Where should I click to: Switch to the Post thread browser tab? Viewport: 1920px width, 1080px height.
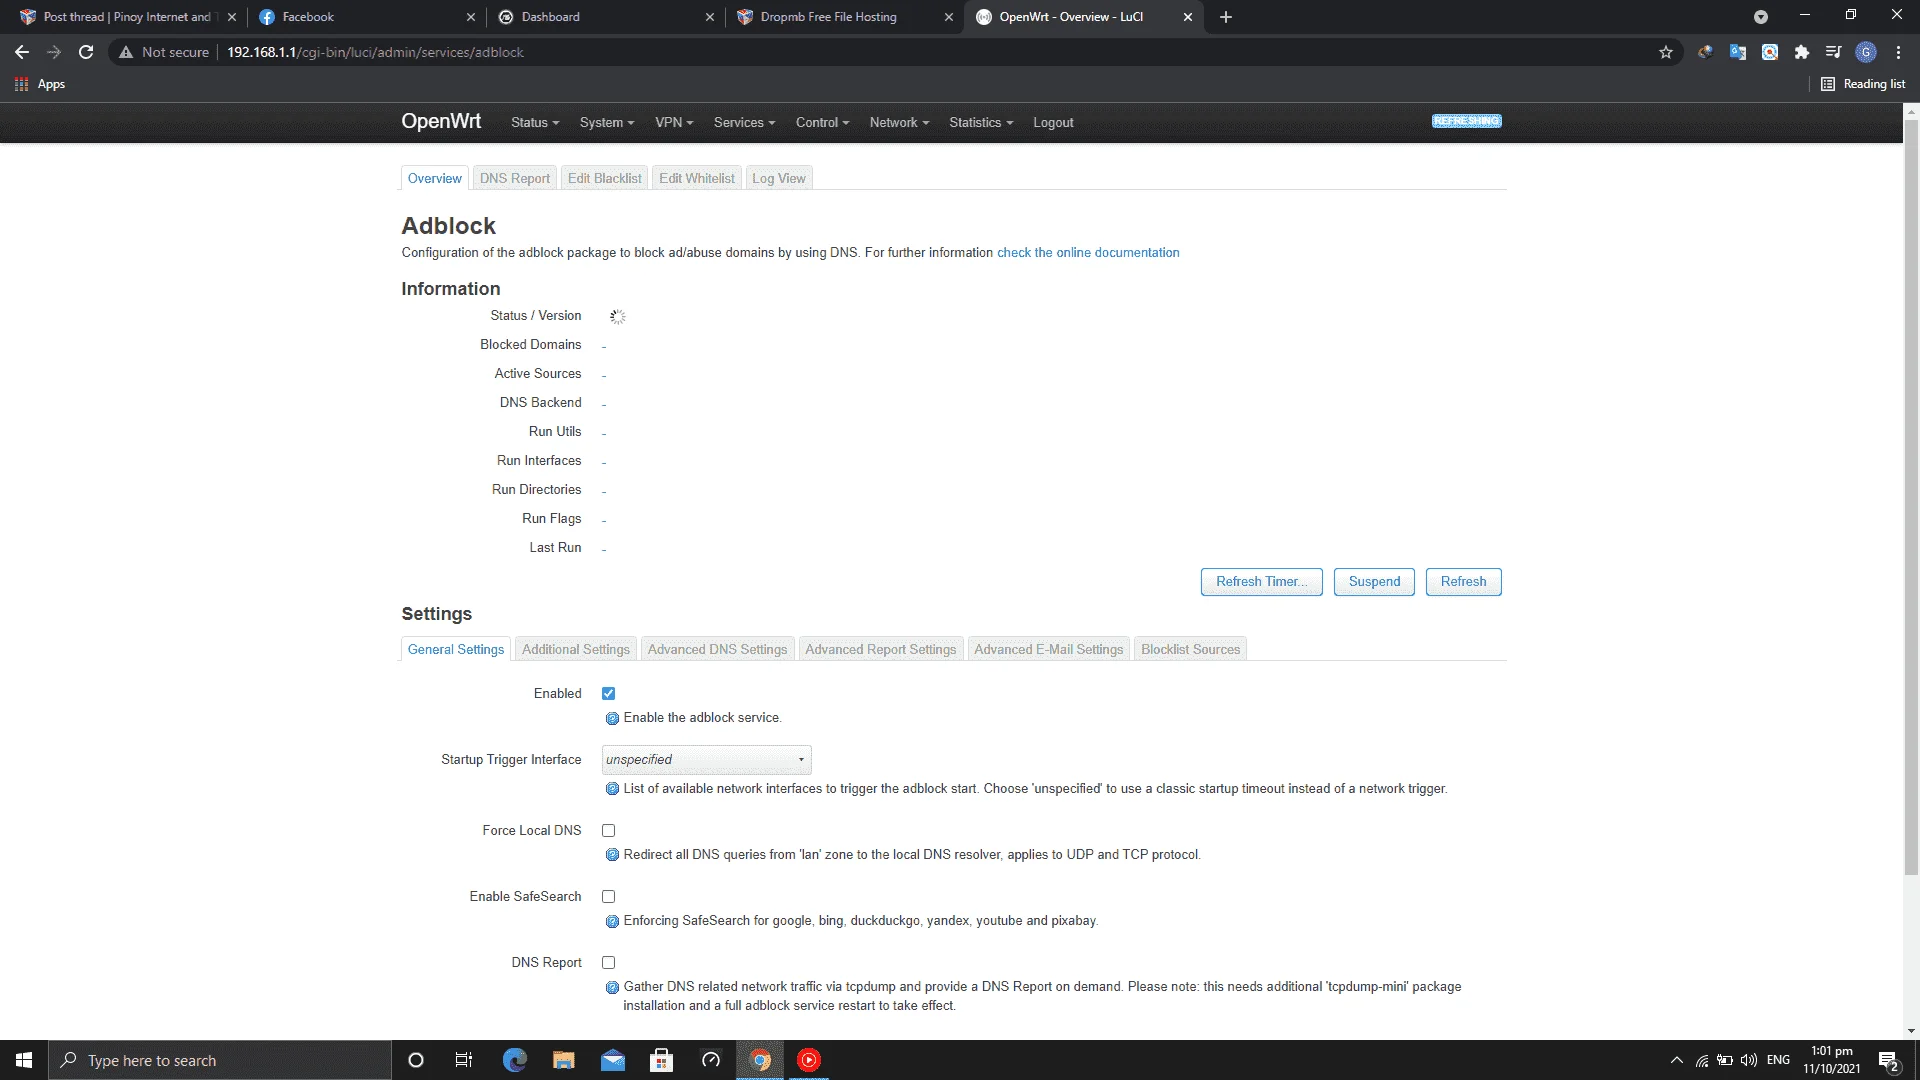point(127,17)
